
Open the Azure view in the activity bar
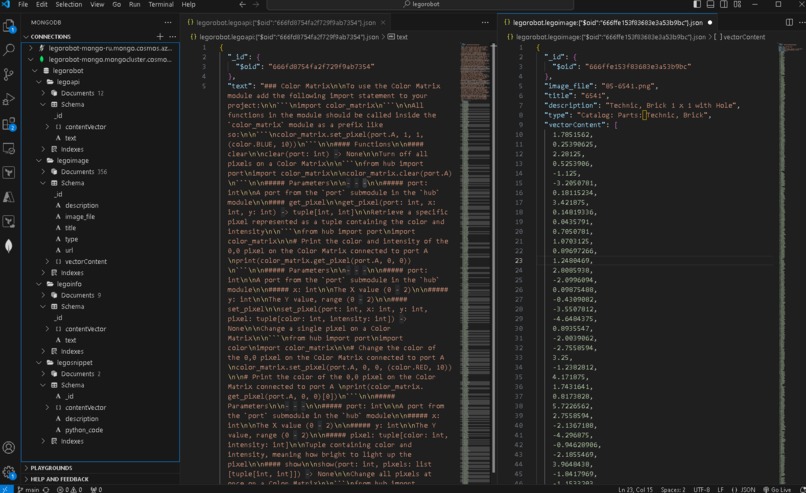[9, 197]
